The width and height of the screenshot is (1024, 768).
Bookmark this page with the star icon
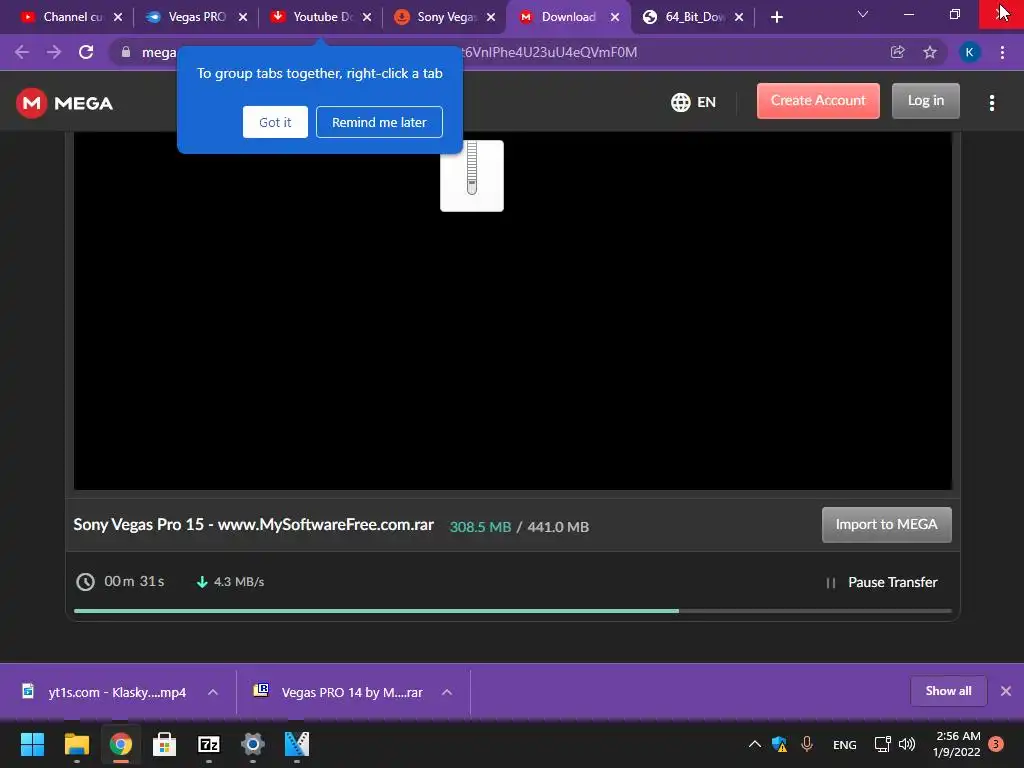tap(930, 52)
